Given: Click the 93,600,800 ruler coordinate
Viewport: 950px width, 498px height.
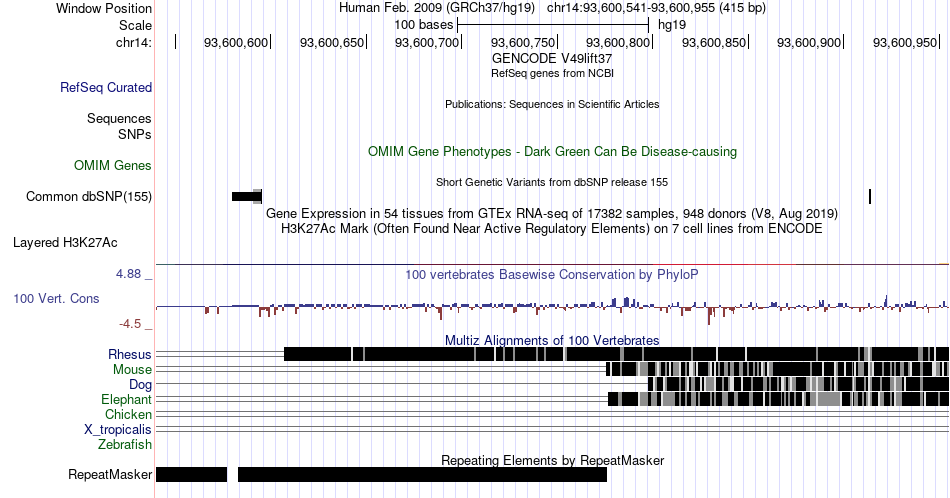Looking at the screenshot, I should [618, 42].
